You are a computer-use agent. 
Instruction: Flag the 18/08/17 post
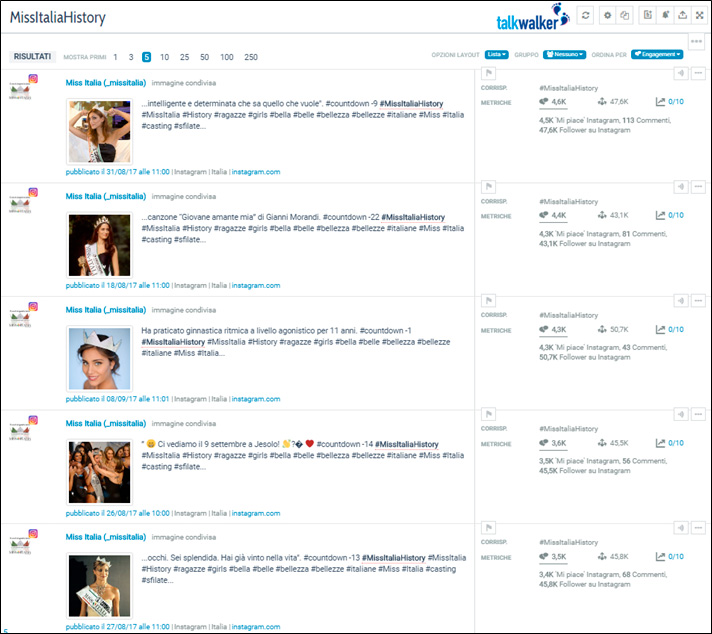(489, 186)
